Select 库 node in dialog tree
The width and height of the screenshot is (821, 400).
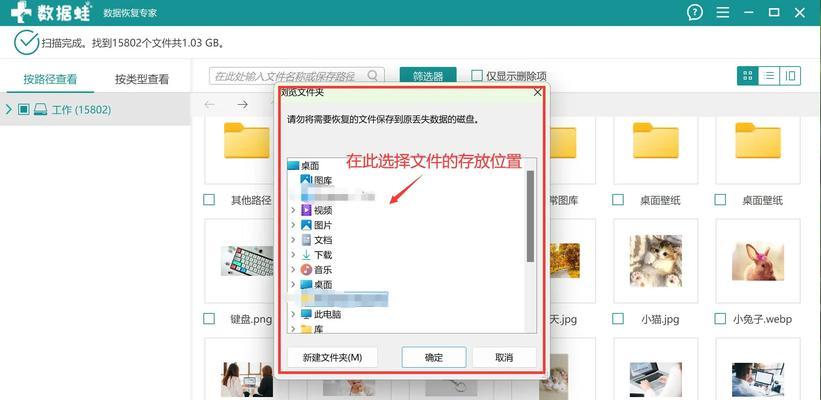(312, 329)
